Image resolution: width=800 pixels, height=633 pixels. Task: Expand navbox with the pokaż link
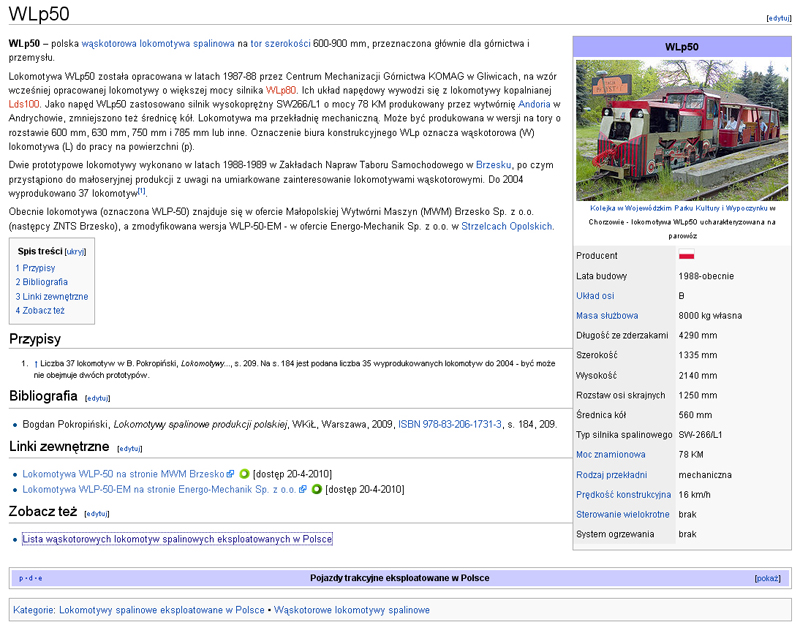tap(767, 578)
